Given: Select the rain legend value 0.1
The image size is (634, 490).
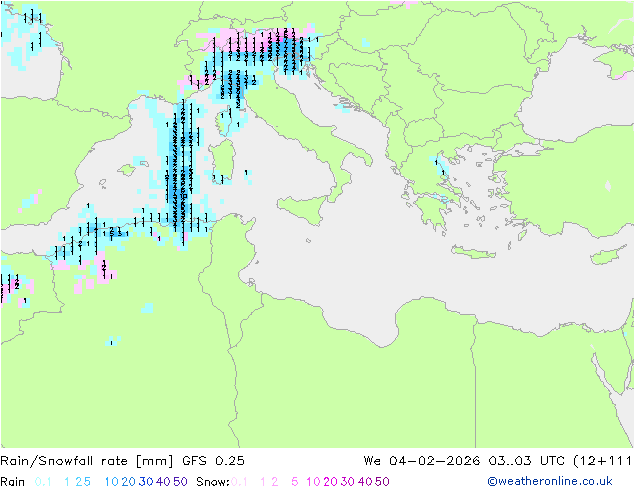Looking at the screenshot, I should click(43, 482).
